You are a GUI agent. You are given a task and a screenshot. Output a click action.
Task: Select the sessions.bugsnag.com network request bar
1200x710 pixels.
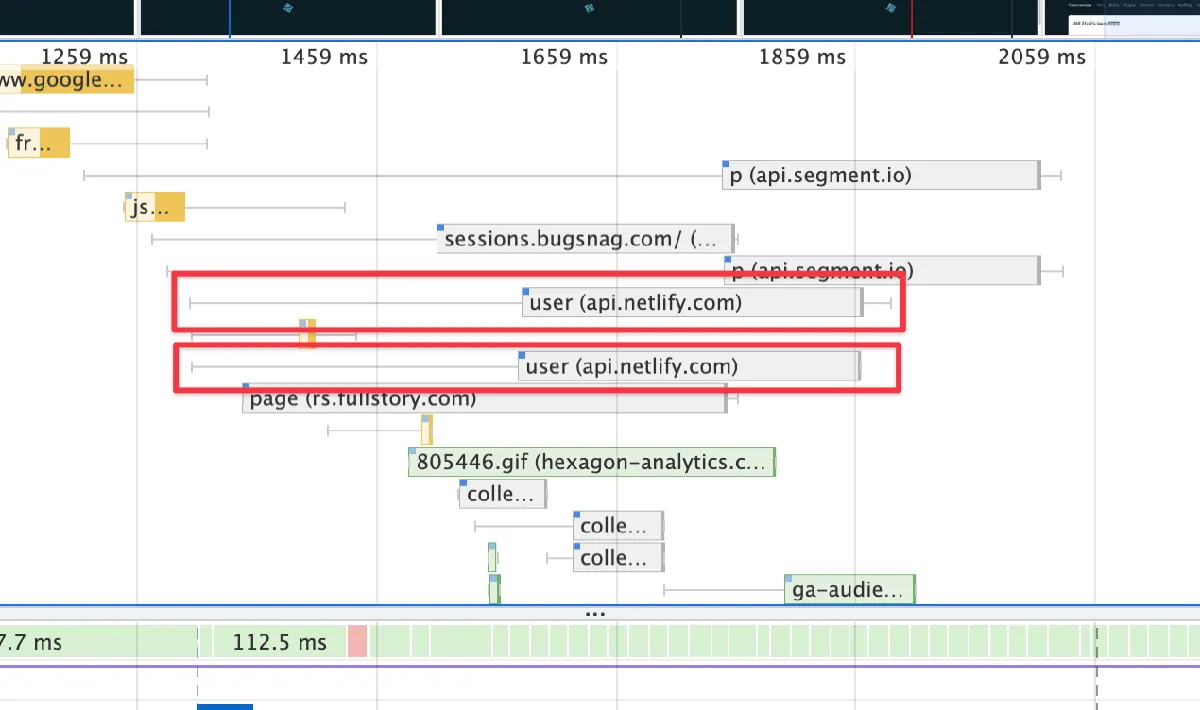586,239
